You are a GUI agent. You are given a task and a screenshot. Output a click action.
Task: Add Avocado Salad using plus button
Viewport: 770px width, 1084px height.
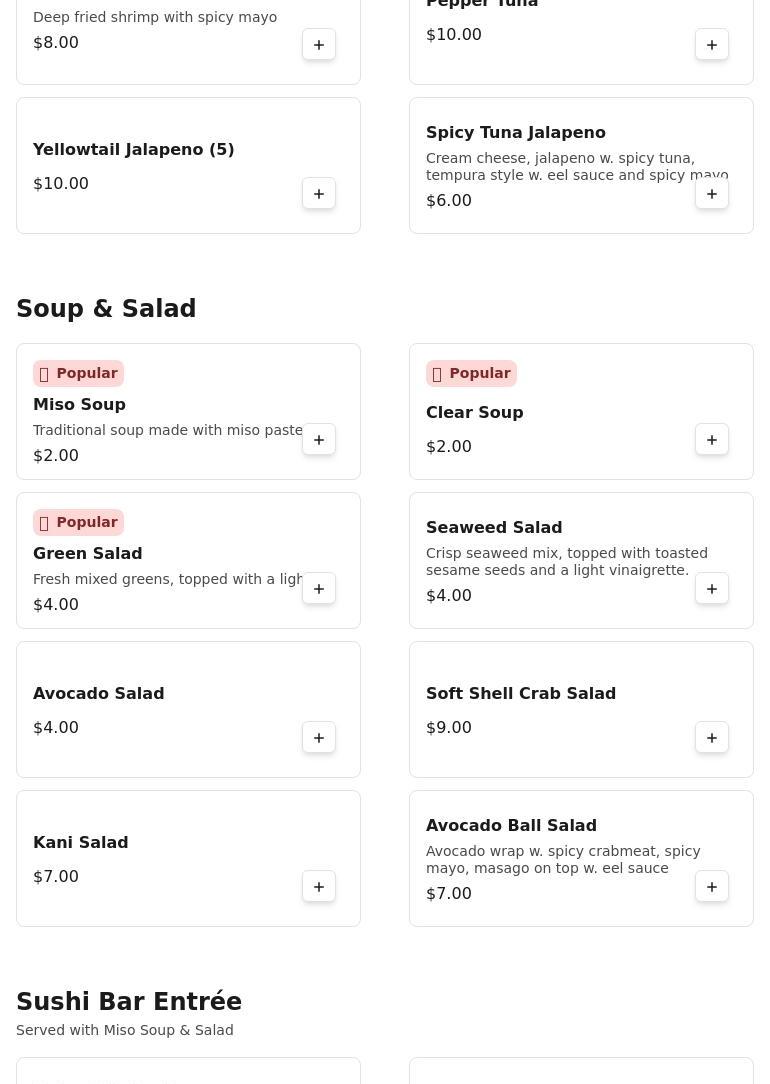(x=319, y=738)
